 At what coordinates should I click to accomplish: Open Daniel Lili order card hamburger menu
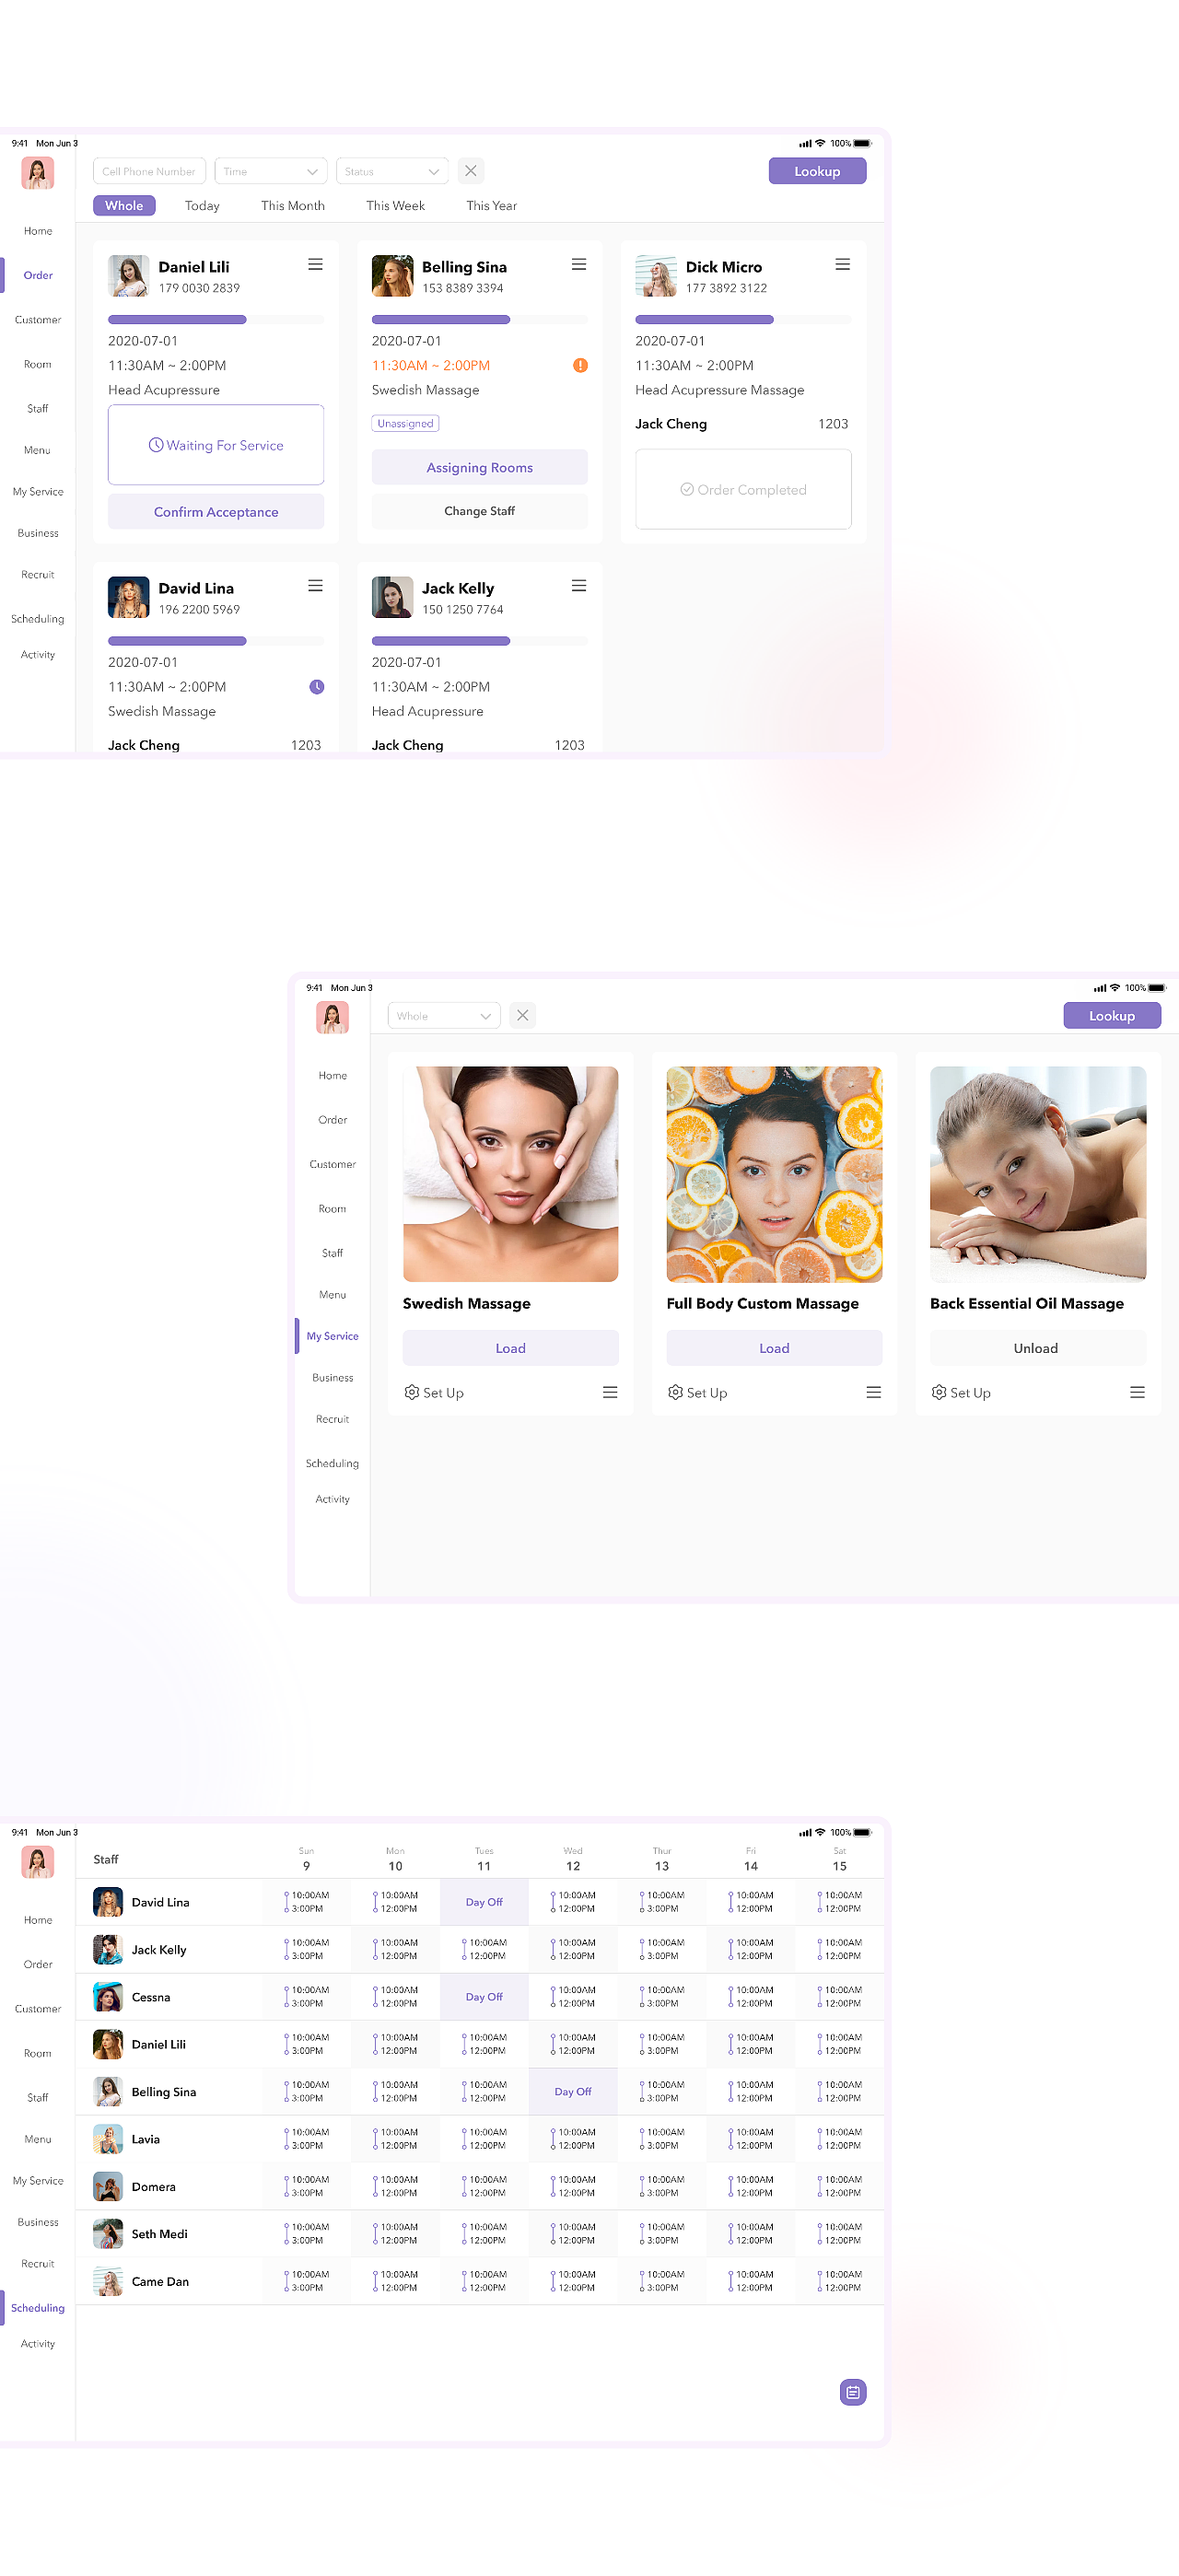[315, 265]
